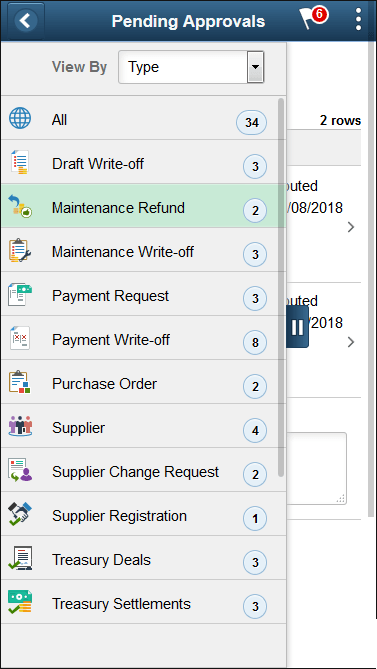The image size is (377, 669).
Task: Click the Payment Request icon
Action: [x=20, y=294]
